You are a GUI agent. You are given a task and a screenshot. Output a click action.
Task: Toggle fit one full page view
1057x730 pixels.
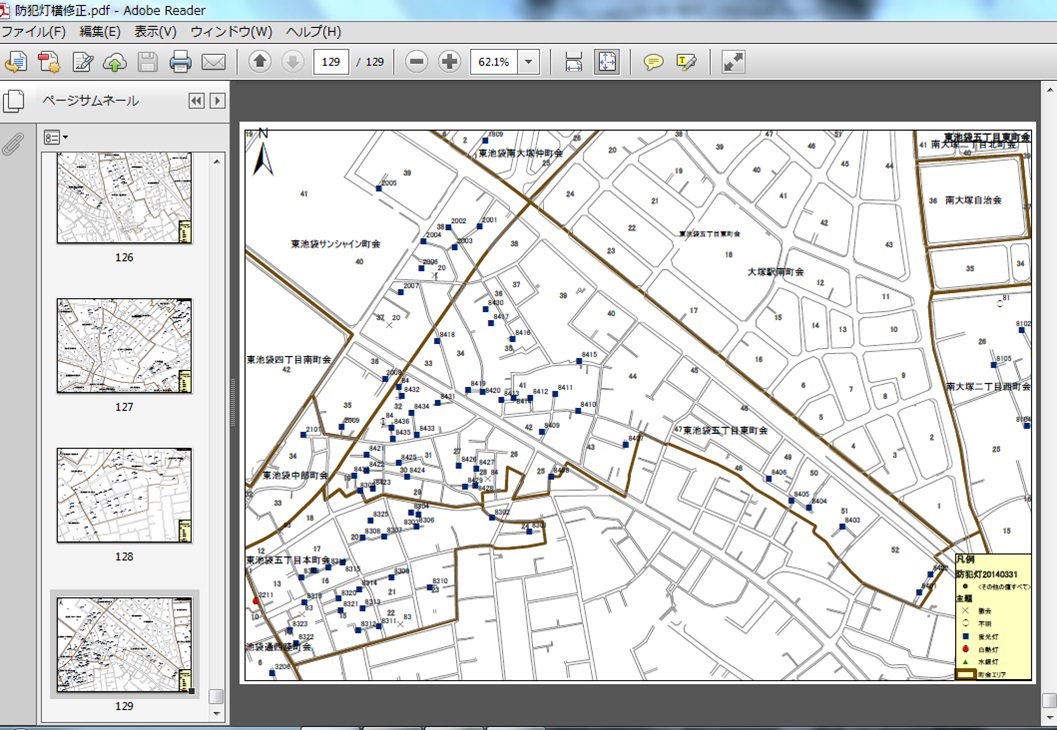606,62
